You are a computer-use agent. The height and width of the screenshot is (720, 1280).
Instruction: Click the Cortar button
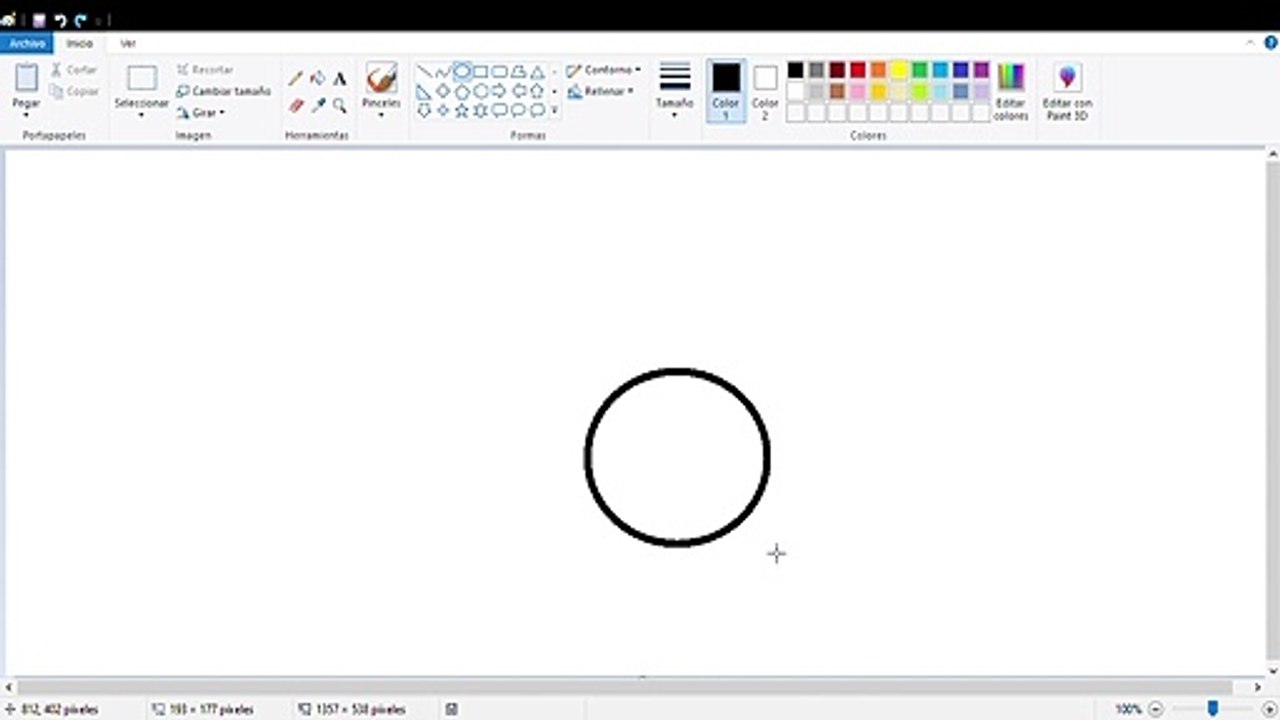[x=74, y=70]
